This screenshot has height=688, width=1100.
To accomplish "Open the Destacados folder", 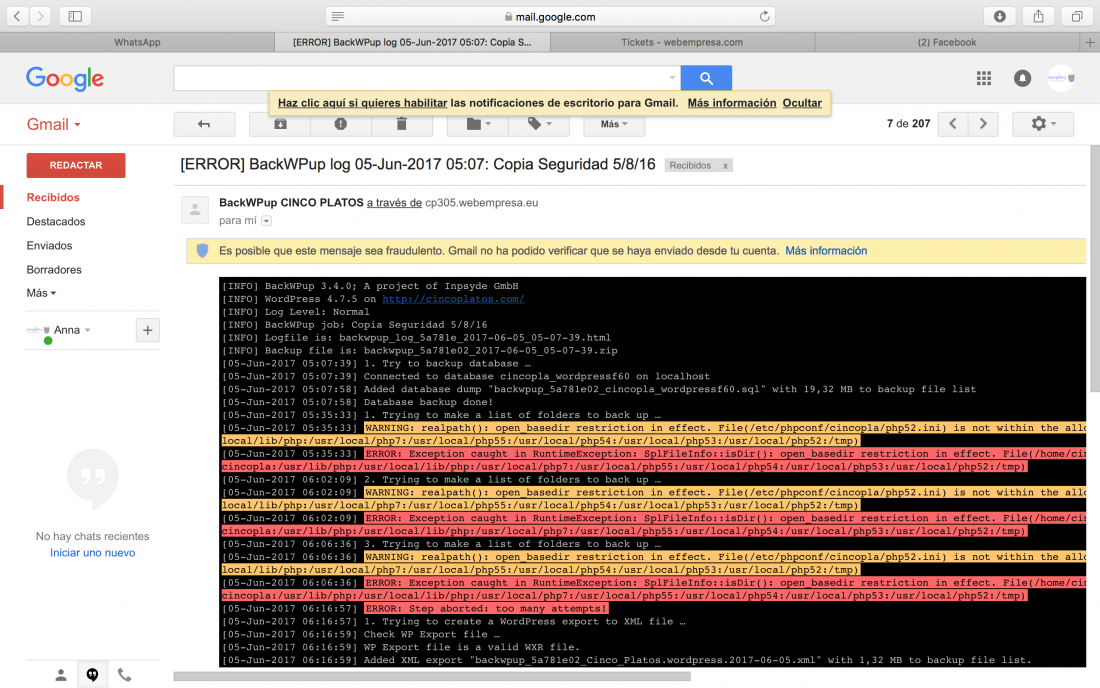I will [x=56, y=222].
